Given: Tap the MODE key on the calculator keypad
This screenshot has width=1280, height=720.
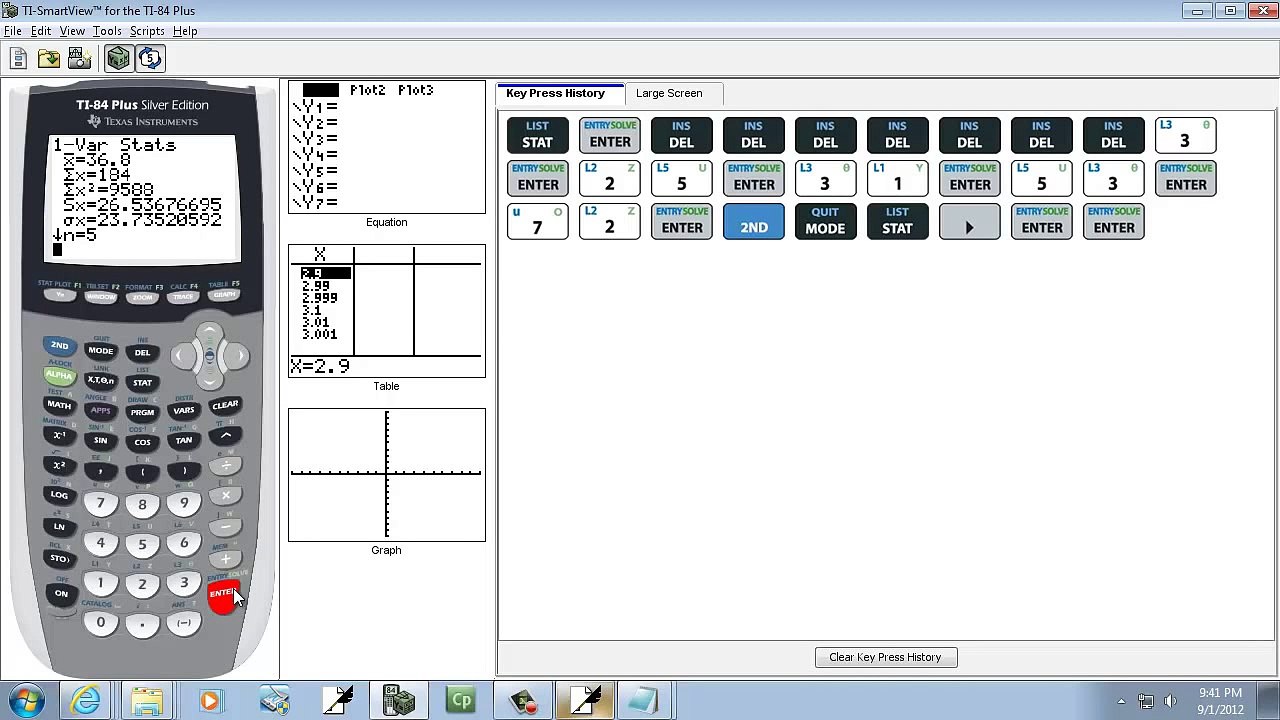Looking at the screenshot, I should 100,351.
